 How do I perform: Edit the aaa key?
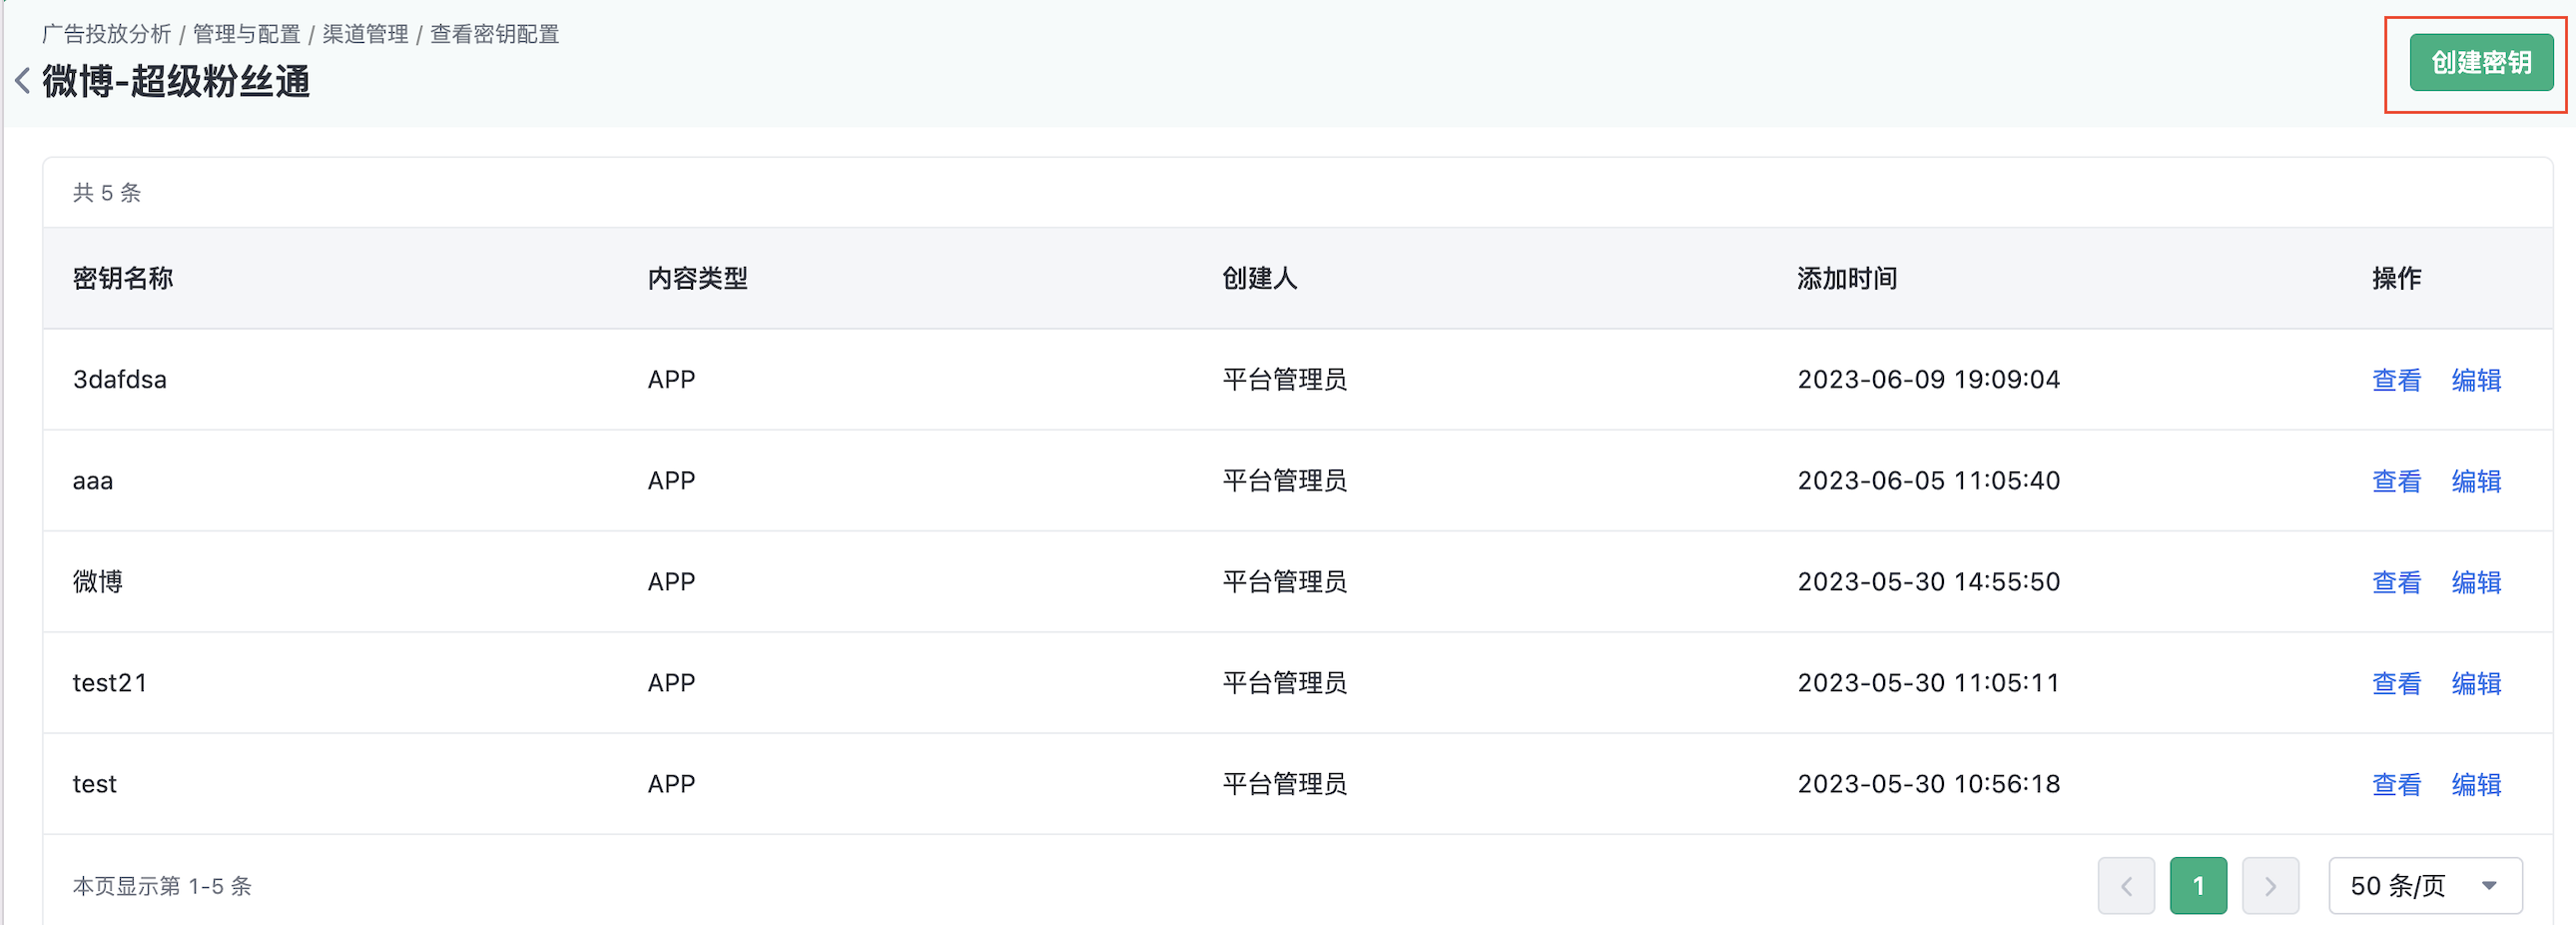click(x=2475, y=481)
